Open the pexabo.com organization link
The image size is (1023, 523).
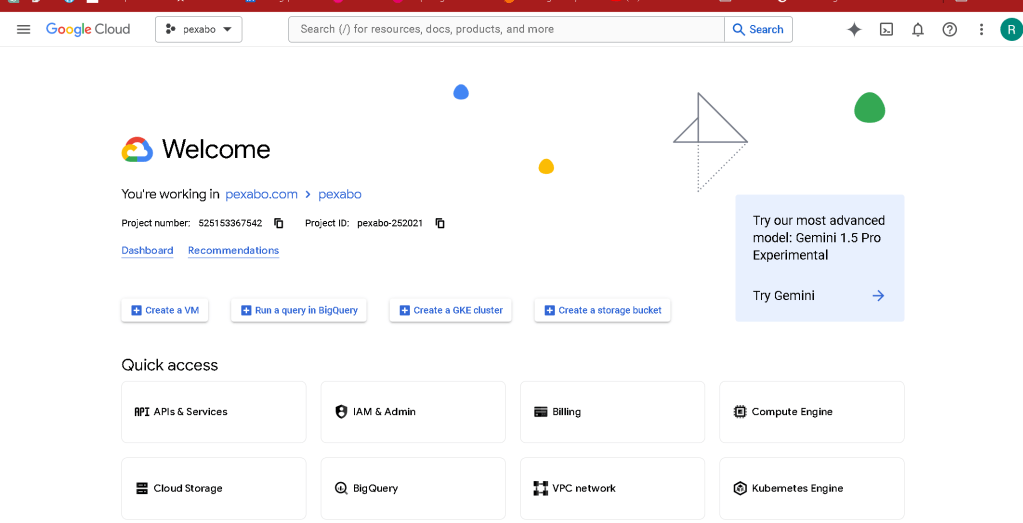(262, 194)
